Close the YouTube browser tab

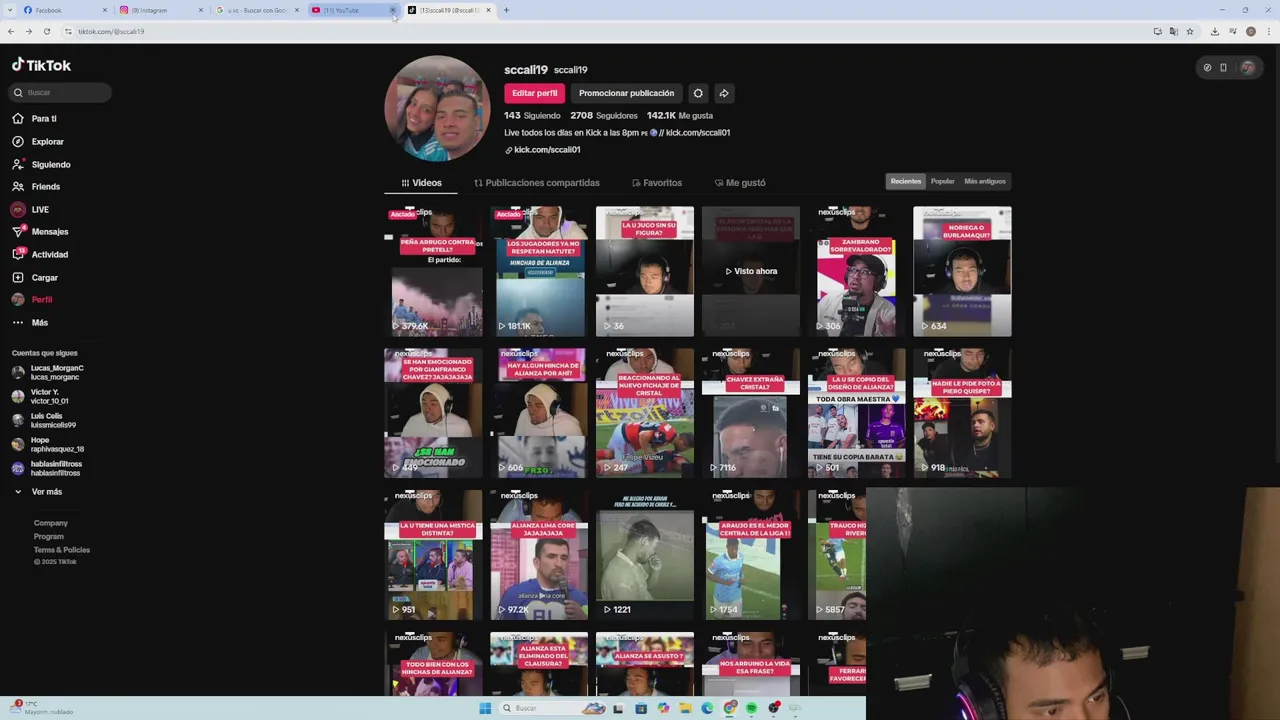click(392, 10)
